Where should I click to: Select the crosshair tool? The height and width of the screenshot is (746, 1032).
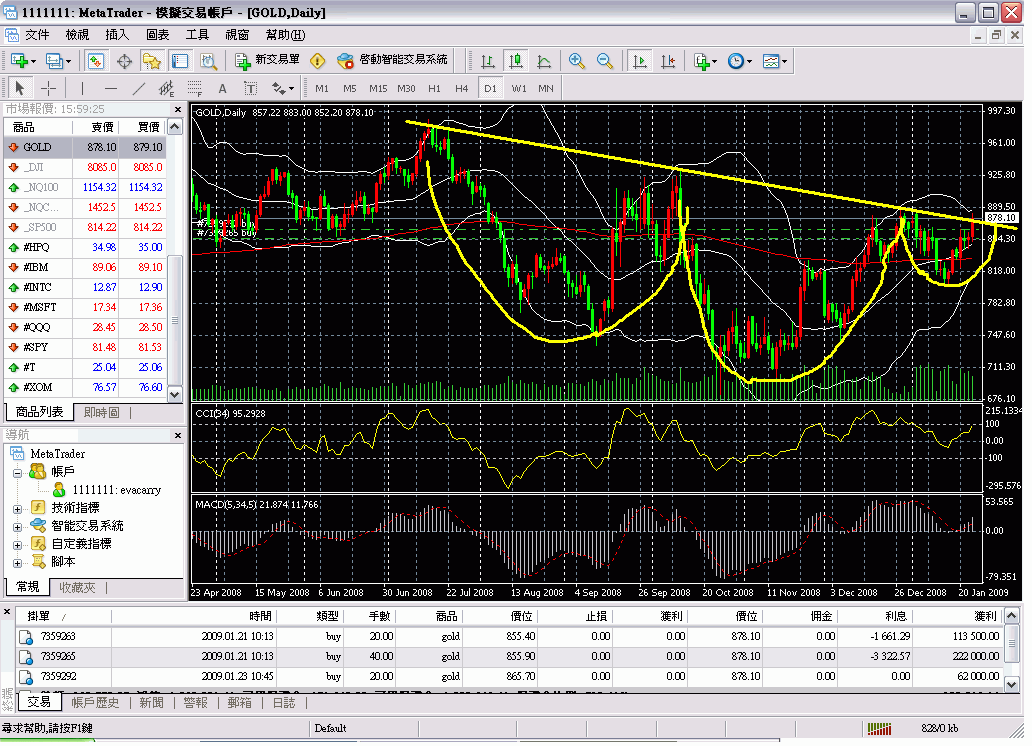[x=48, y=88]
